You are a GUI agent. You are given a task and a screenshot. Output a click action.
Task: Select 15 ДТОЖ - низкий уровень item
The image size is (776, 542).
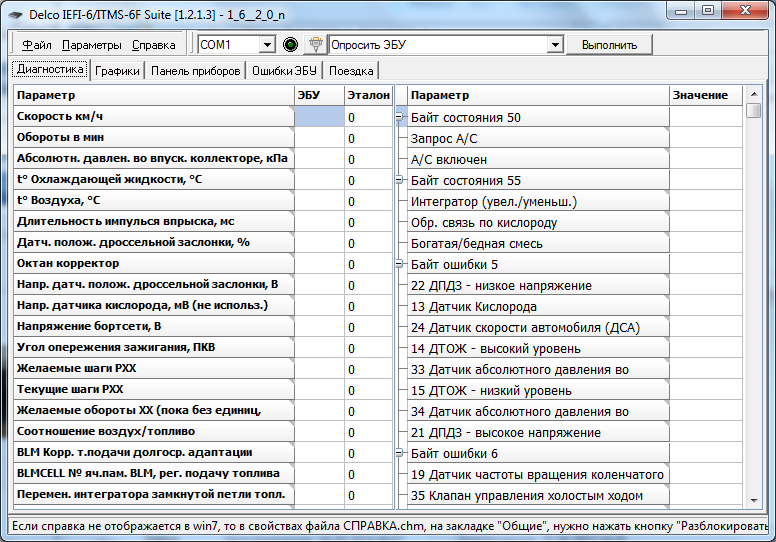pyautogui.click(x=538, y=391)
